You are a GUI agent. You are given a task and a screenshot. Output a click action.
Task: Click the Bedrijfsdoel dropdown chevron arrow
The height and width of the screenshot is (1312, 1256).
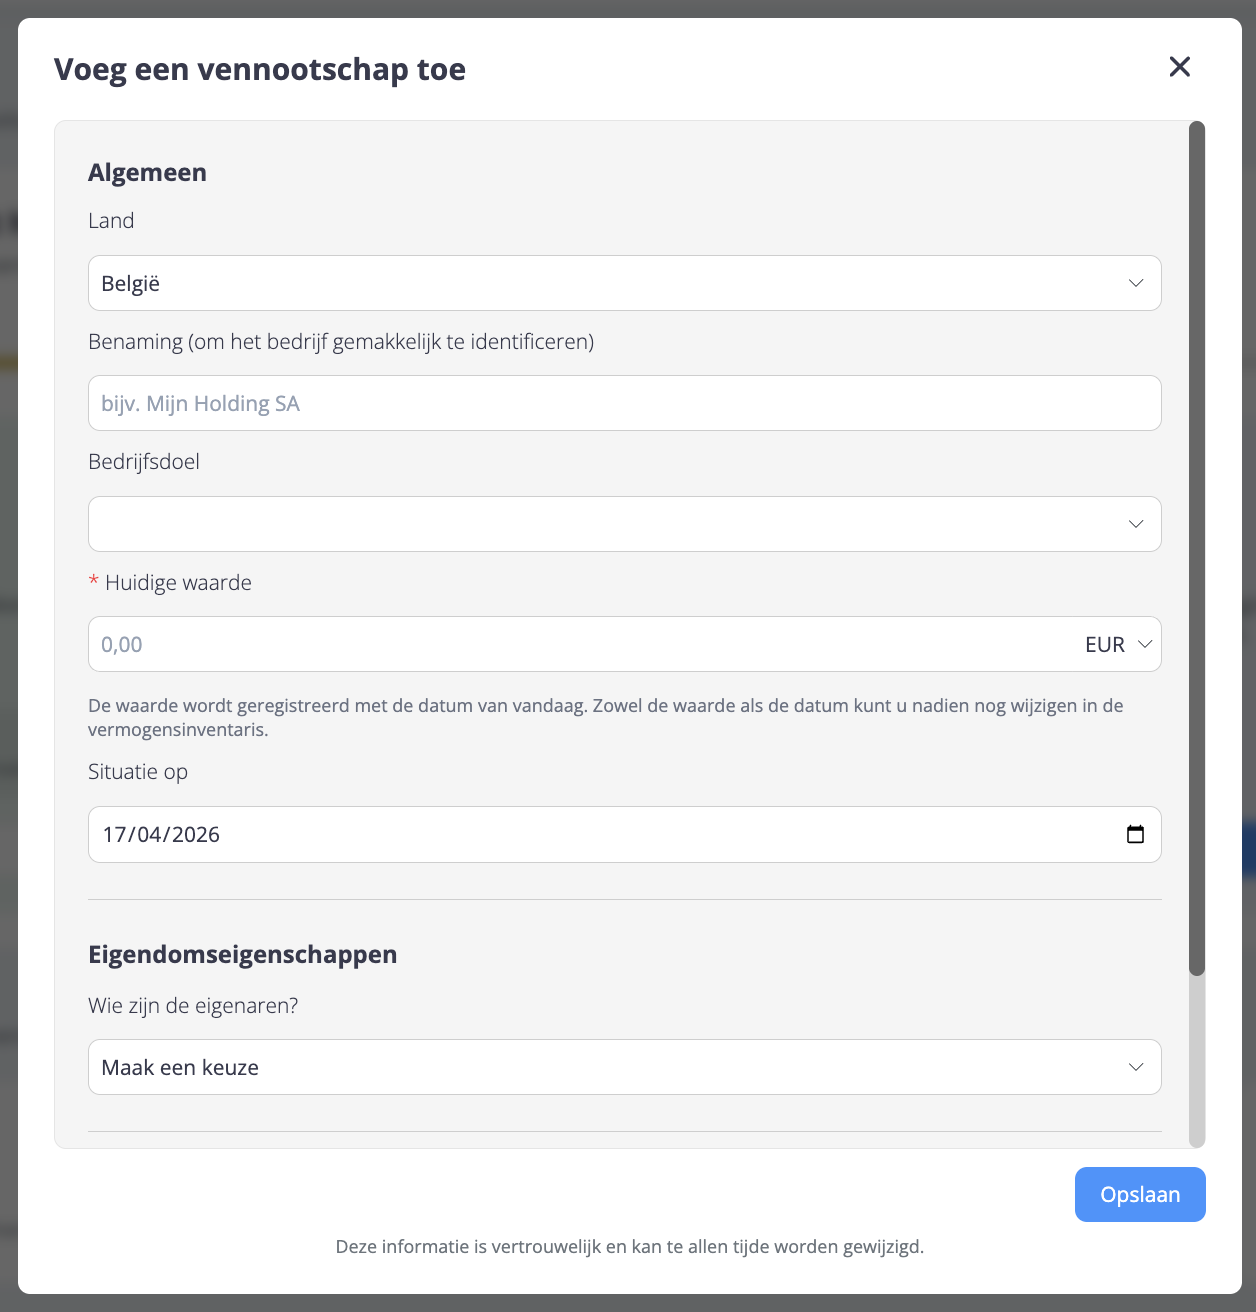pos(1135,524)
